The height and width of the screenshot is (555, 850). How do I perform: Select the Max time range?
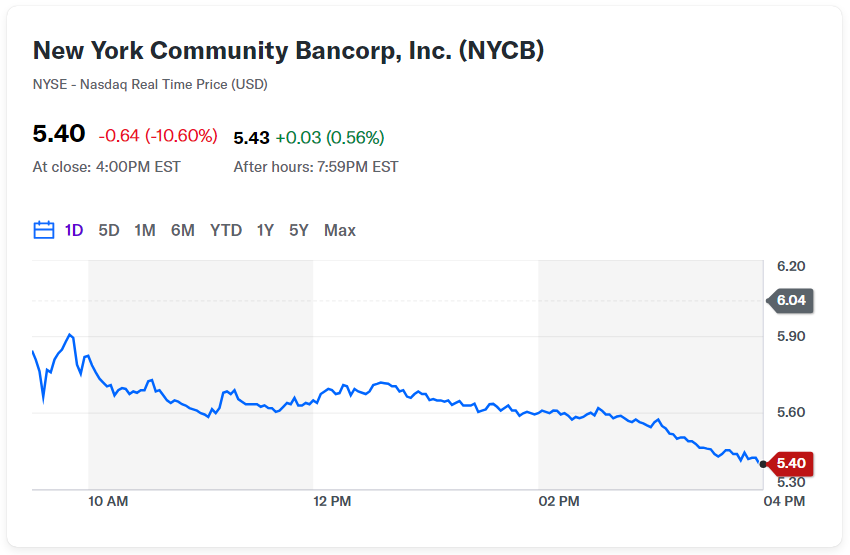point(340,230)
